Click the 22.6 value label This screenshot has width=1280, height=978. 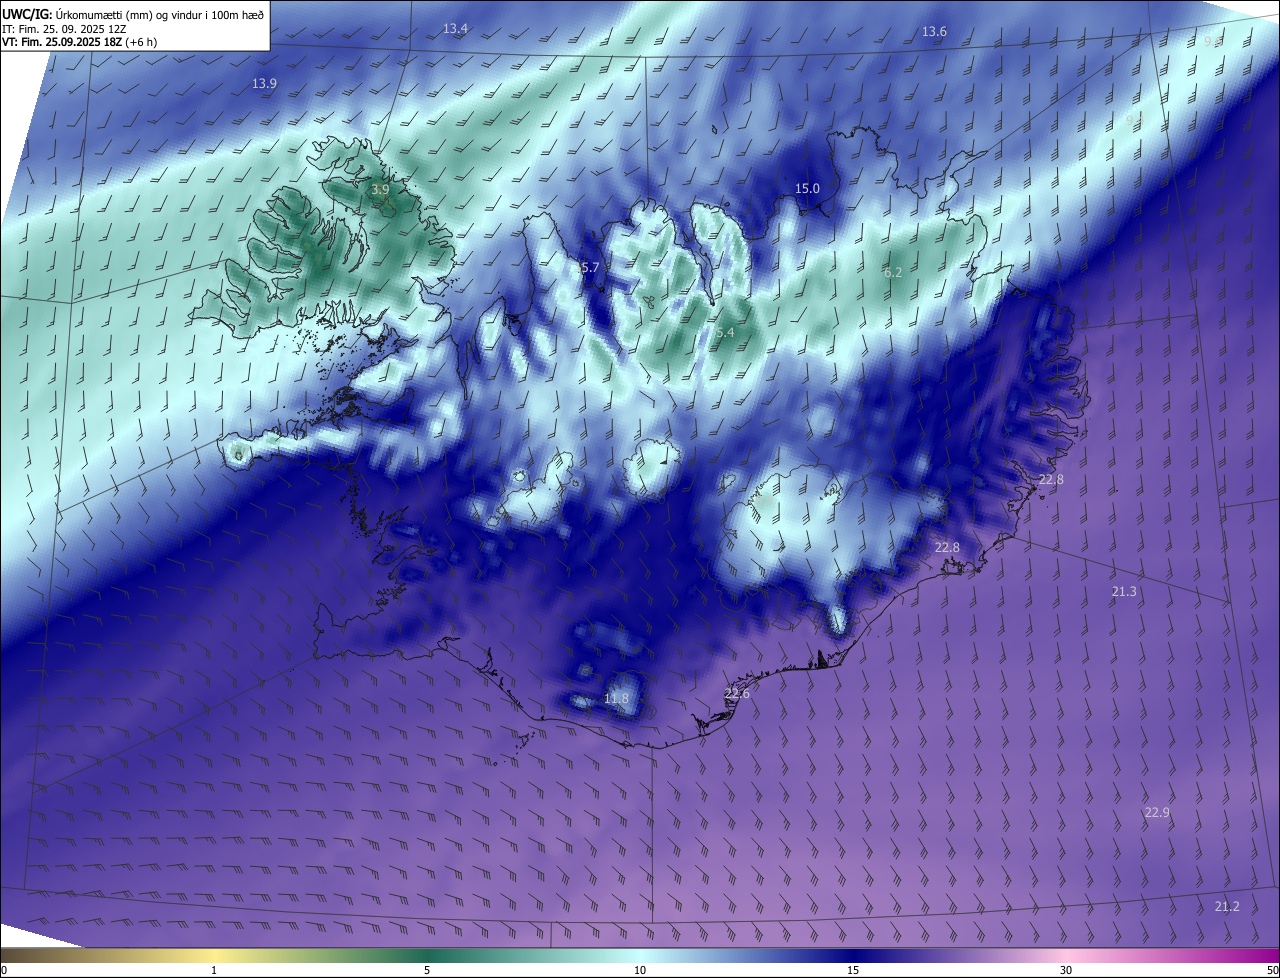737,694
